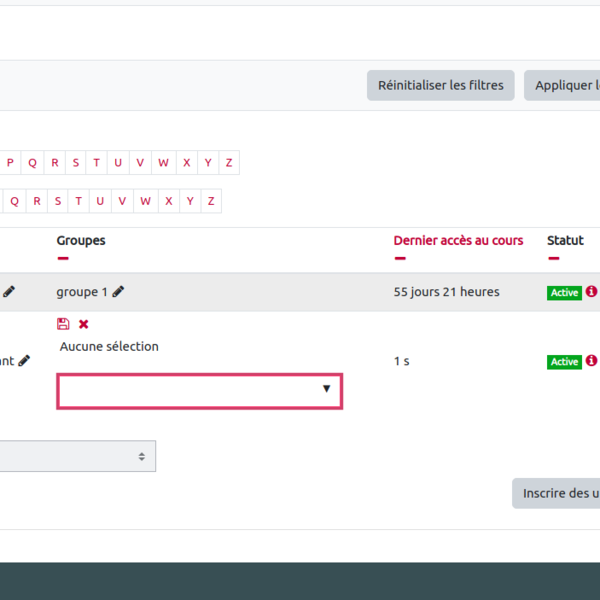Click Réinitialiser les filtres button
Viewport: 600px width, 600px height.
point(441,85)
